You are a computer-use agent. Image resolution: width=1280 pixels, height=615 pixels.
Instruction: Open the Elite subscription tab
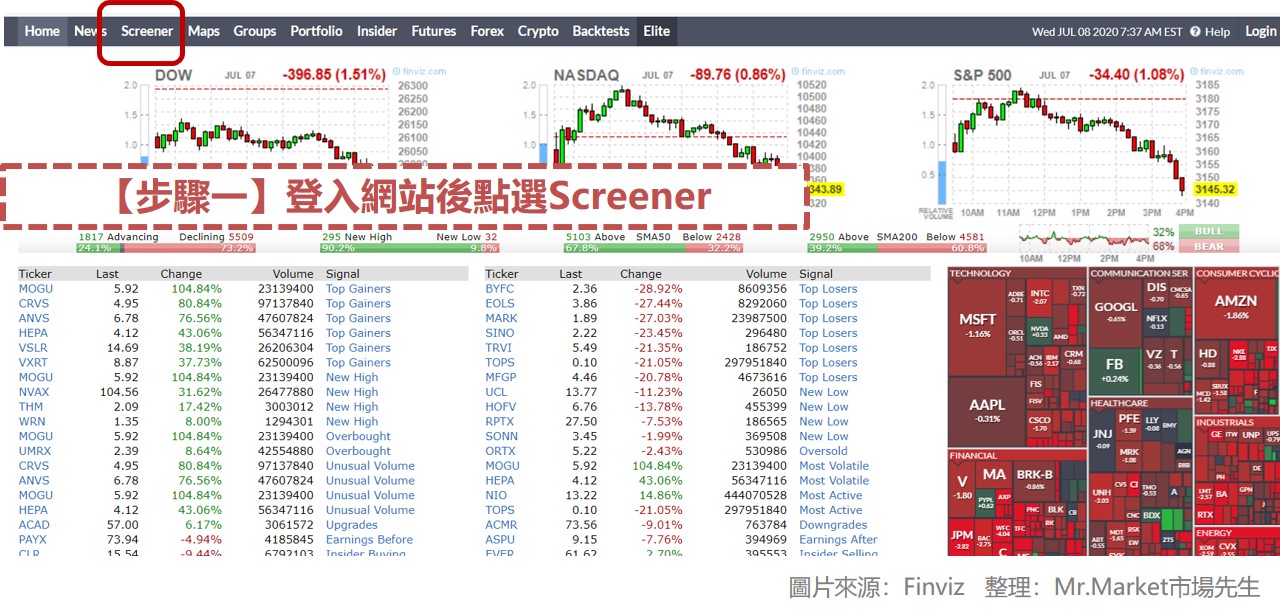pyautogui.click(x=657, y=31)
